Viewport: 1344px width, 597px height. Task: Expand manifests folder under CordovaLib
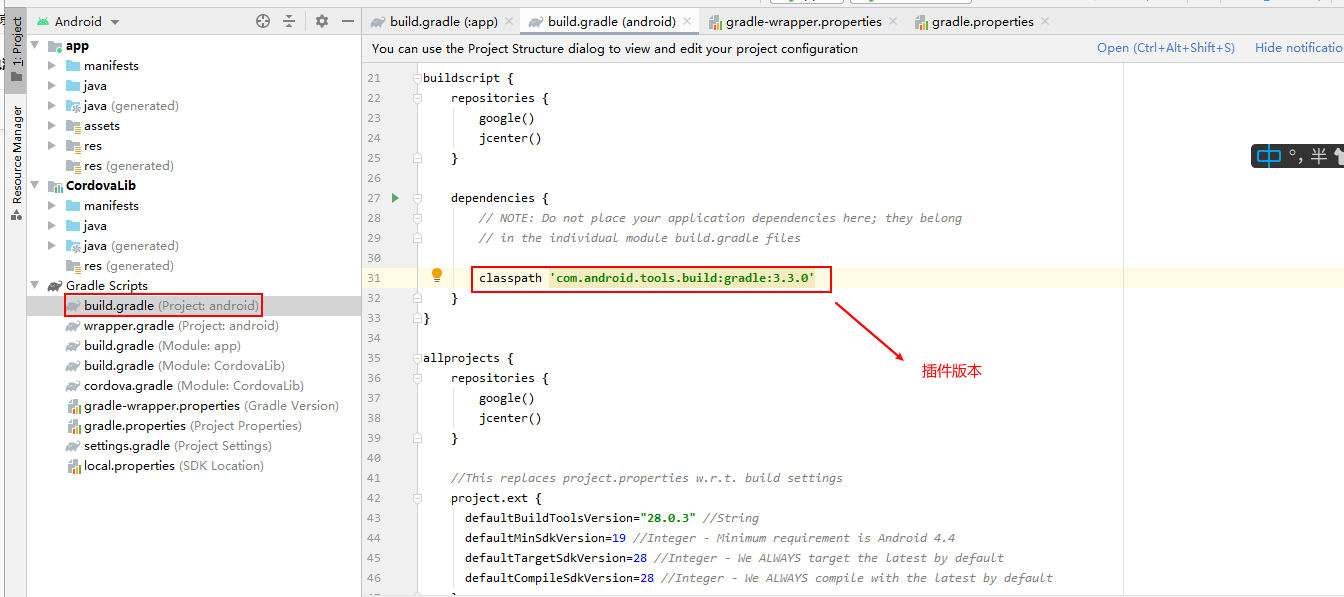tap(53, 206)
